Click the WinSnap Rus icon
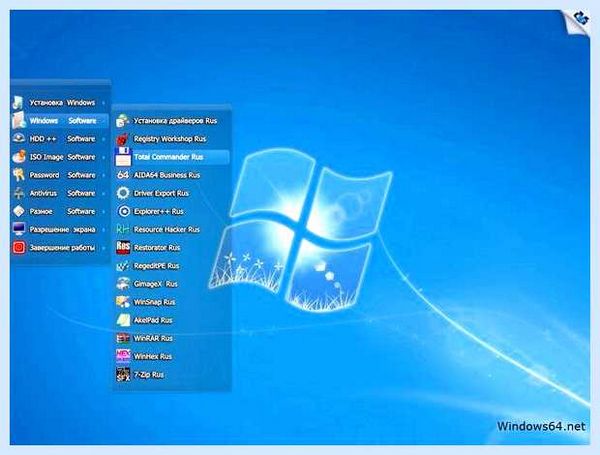 pos(123,302)
